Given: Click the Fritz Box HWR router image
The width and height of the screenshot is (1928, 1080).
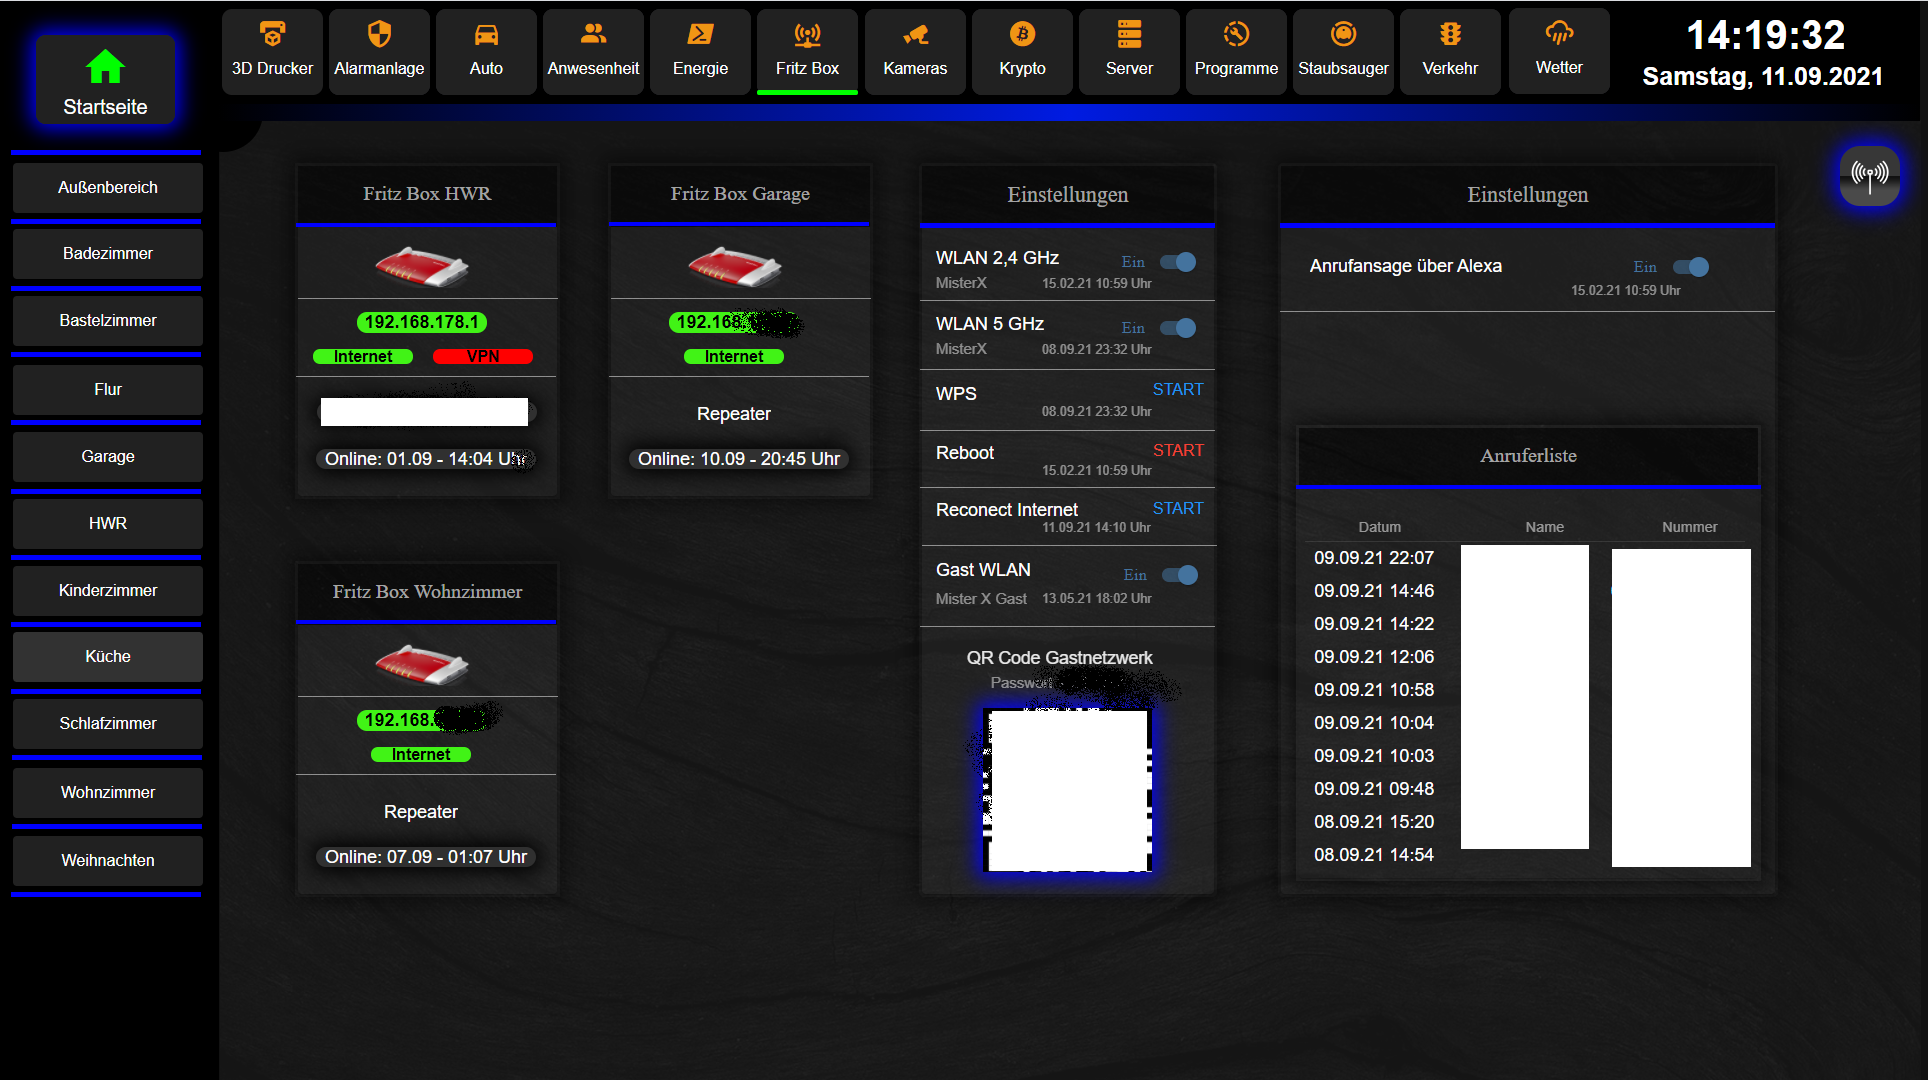Looking at the screenshot, I should [422, 266].
